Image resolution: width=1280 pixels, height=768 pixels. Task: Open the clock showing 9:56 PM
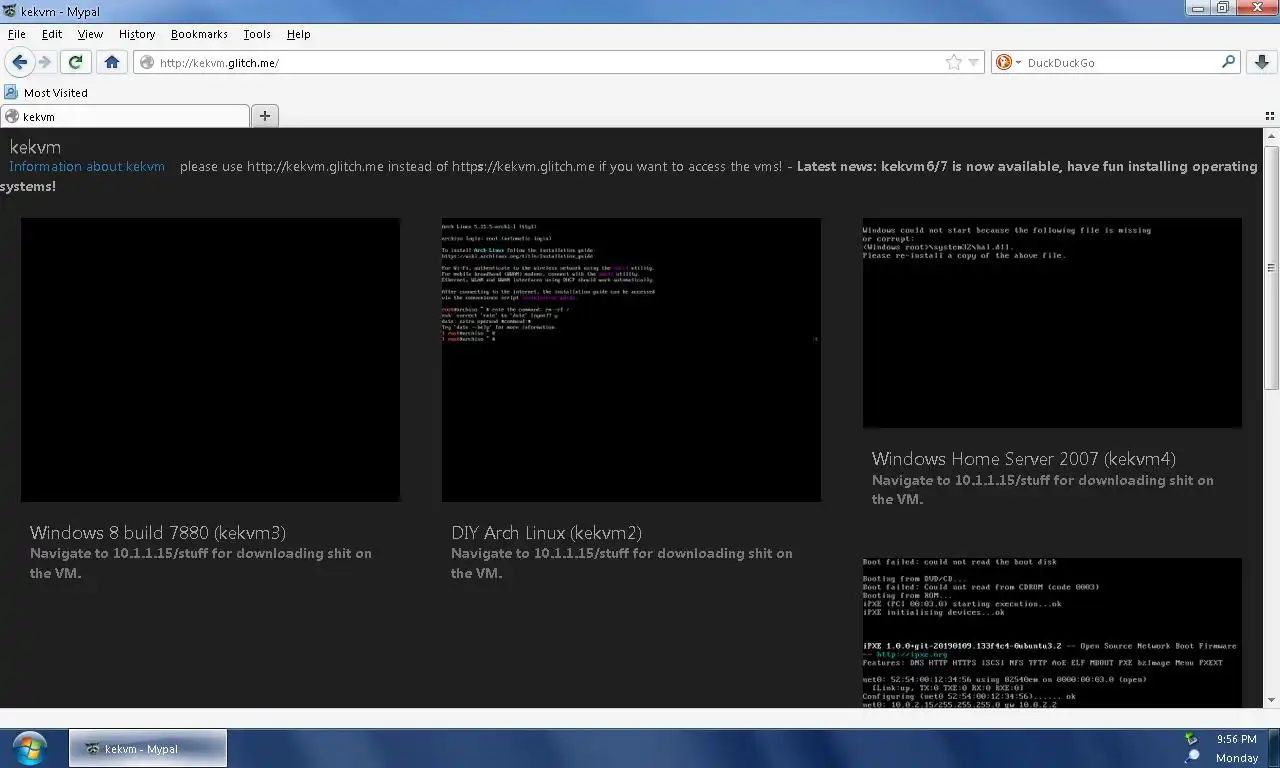[1236, 739]
